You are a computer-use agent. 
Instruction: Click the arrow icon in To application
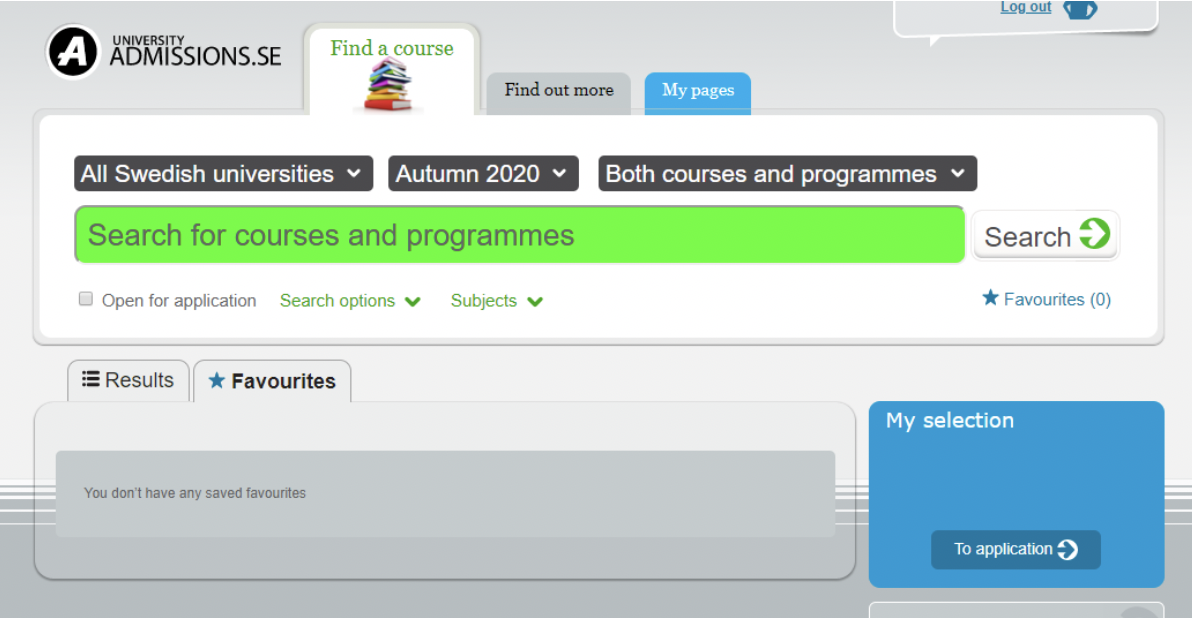[1068, 549]
